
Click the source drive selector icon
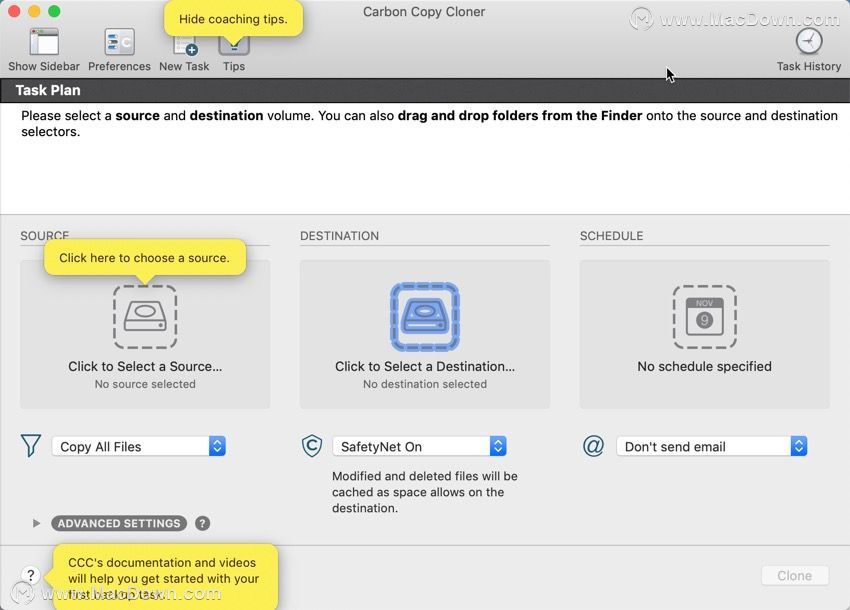(x=145, y=317)
